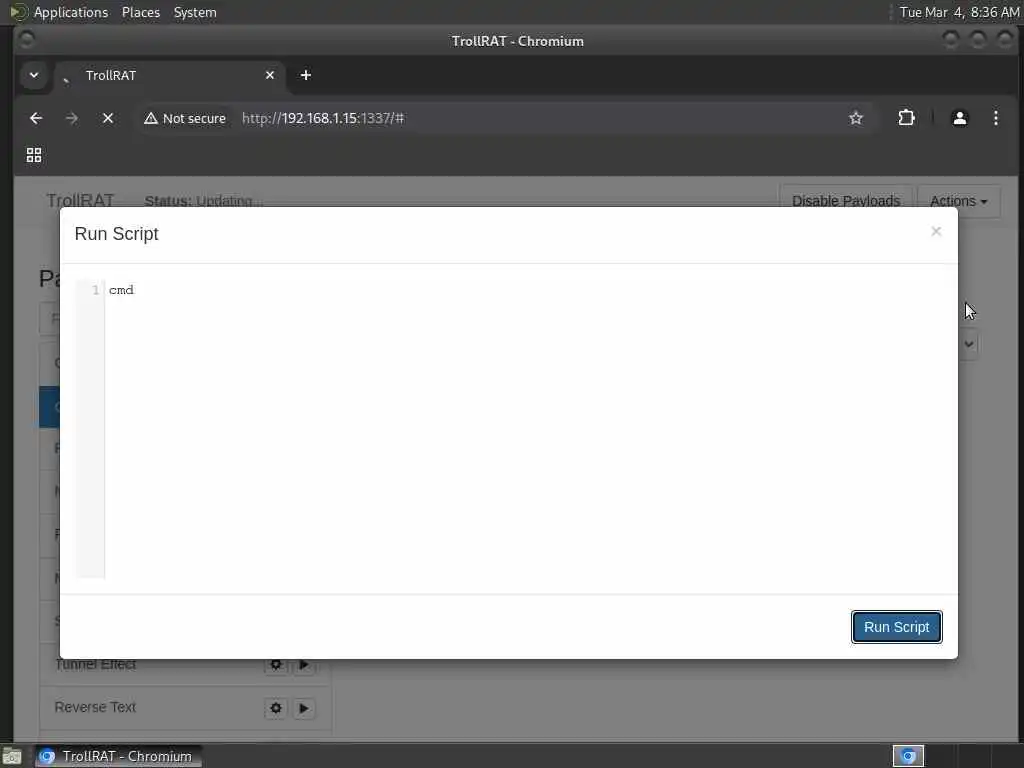Click into the script editor containing cmd
The image size is (1024, 768).
tap(522, 428)
